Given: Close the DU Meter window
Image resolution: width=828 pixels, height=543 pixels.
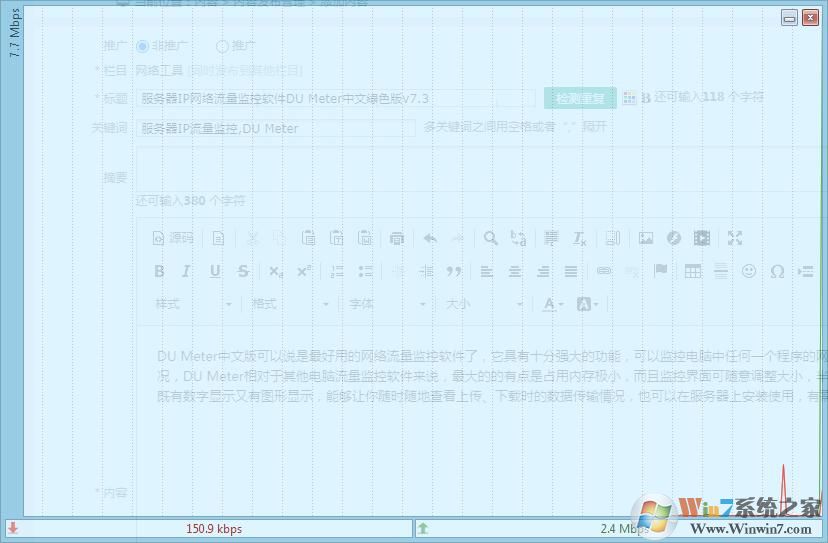Looking at the screenshot, I should 810,18.
